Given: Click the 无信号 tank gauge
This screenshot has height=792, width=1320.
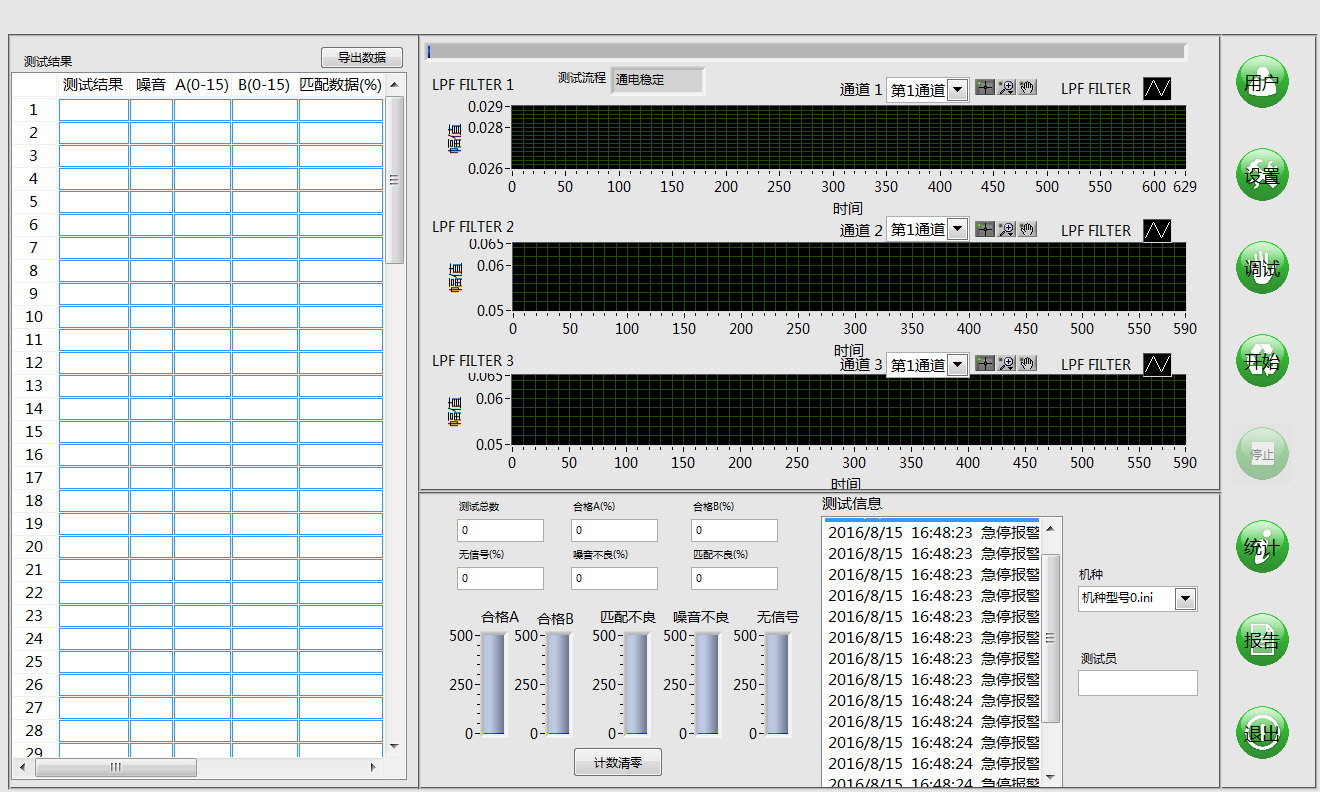Looking at the screenshot, I should coord(777,684).
